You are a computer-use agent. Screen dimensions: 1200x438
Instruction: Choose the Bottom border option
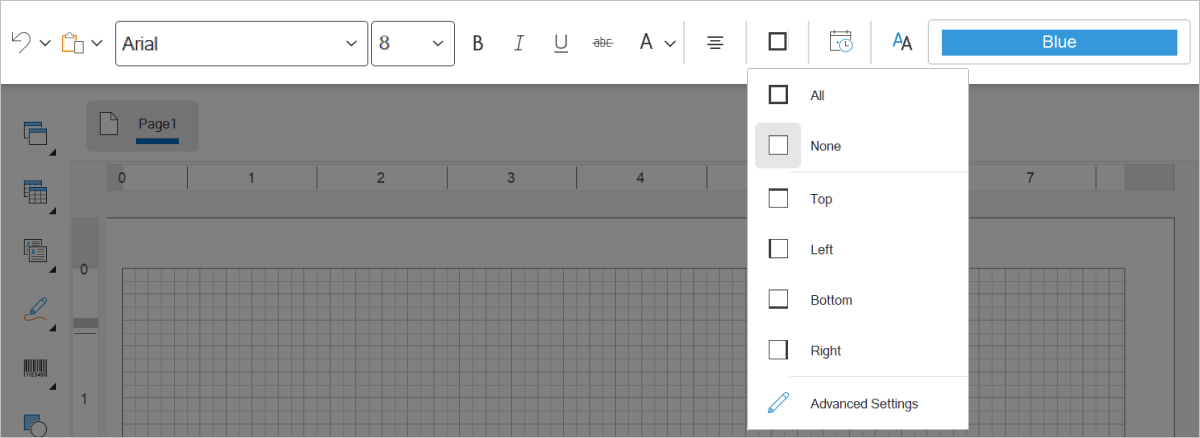(x=830, y=300)
